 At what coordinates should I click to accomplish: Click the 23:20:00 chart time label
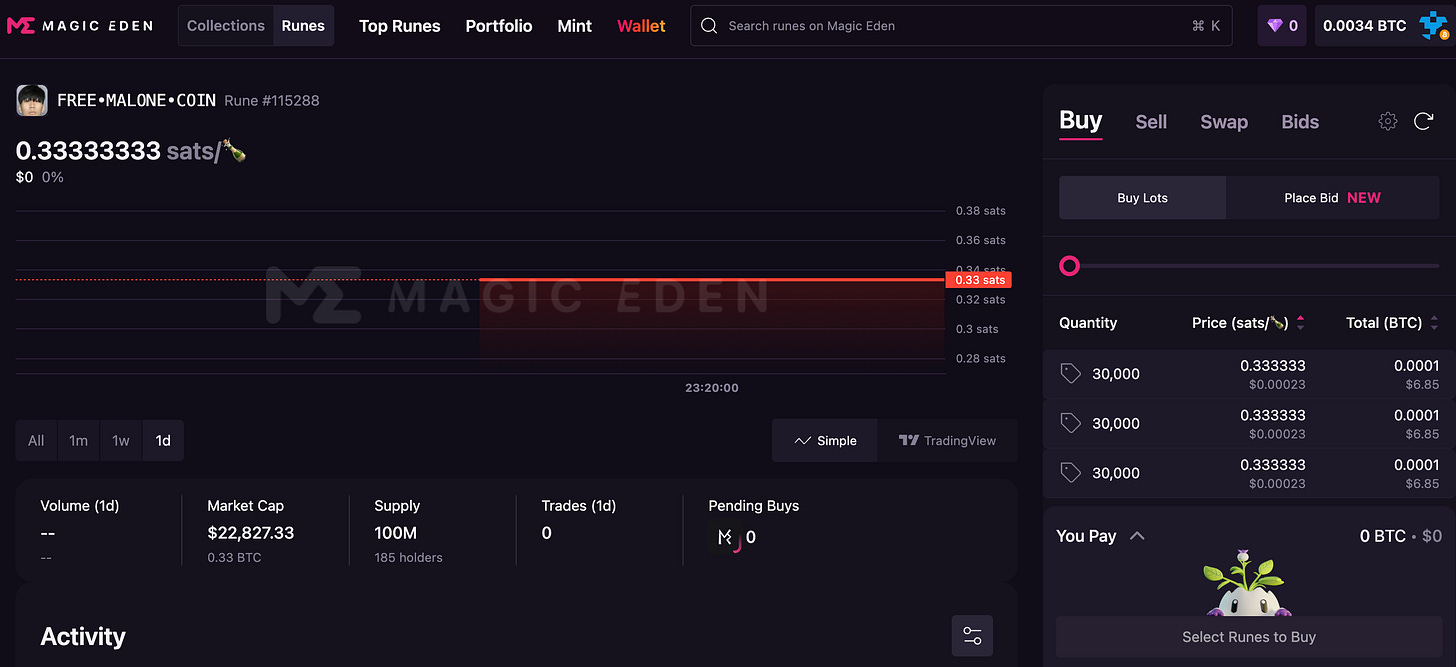(x=712, y=388)
